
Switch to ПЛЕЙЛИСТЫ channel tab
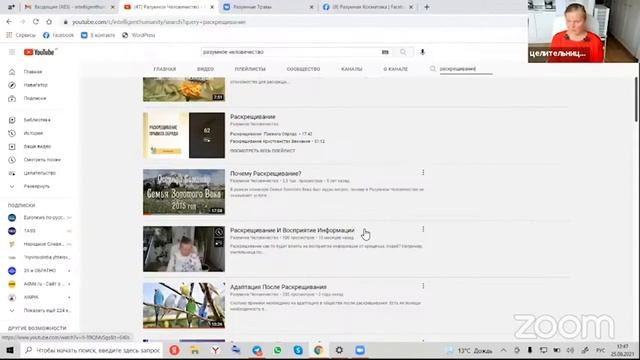[250, 69]
